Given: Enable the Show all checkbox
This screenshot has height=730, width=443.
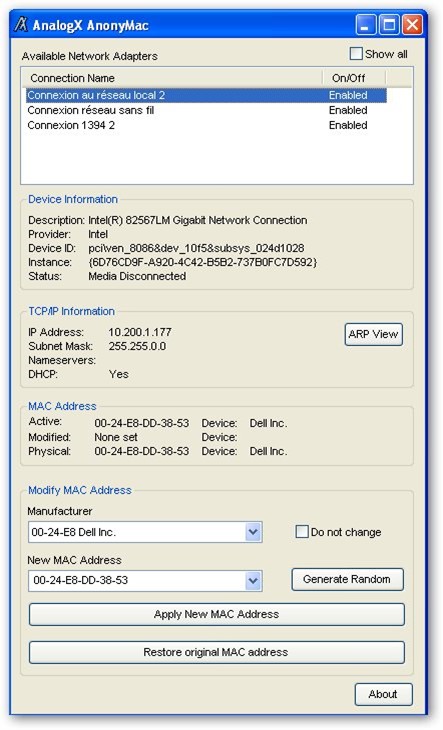Looking at the screenshot, I should (356, 54).
